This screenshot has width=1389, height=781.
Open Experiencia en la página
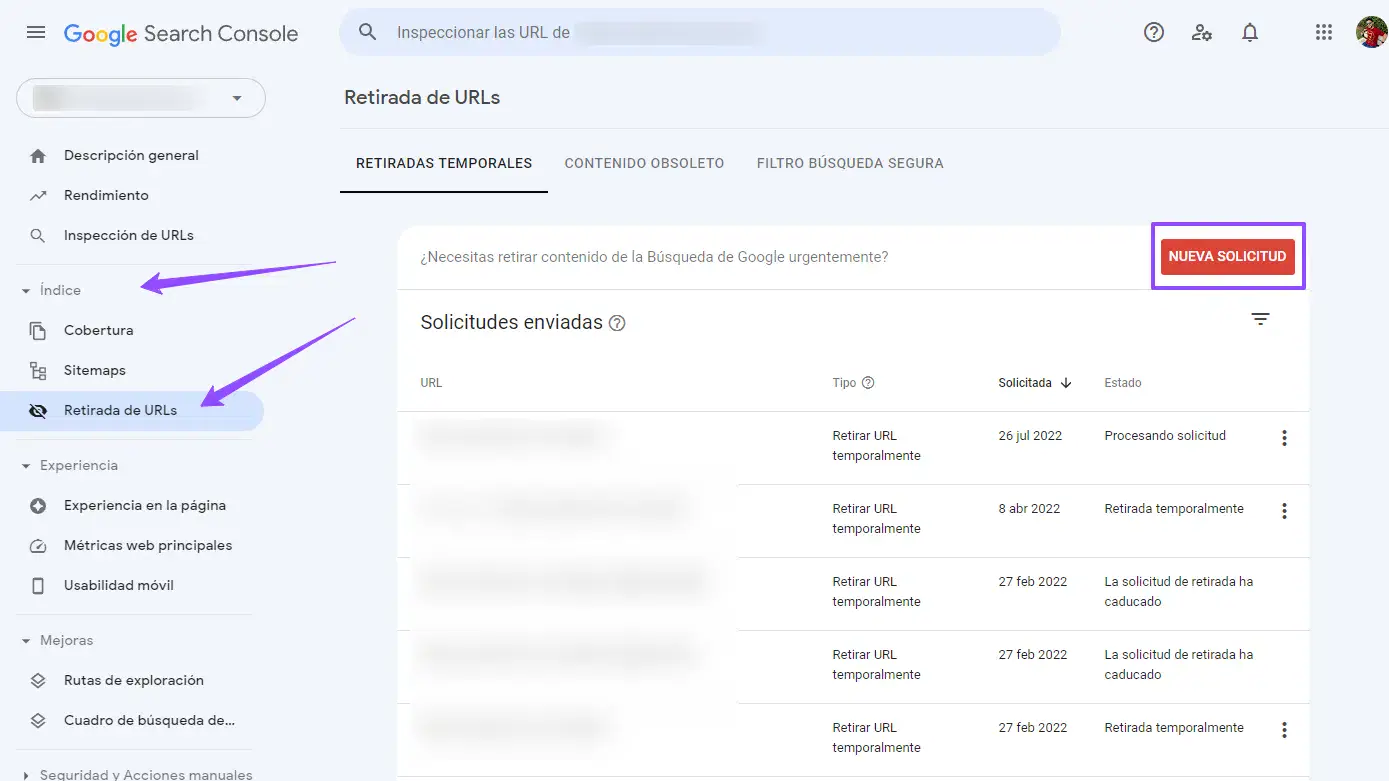click(145, 505)
